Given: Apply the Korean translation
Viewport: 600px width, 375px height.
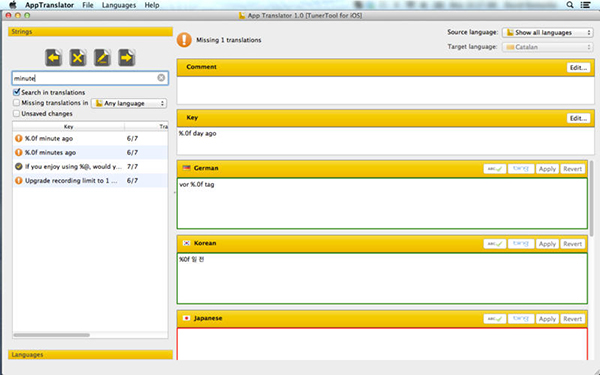Looking at the screenshot, I should 547,244.
